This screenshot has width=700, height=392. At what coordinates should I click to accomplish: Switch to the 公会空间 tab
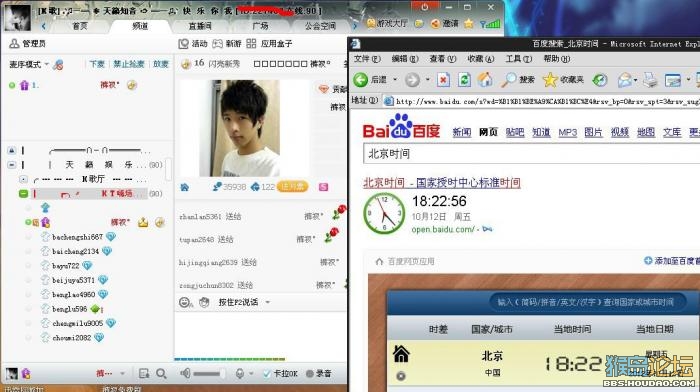tap(320, 26)
